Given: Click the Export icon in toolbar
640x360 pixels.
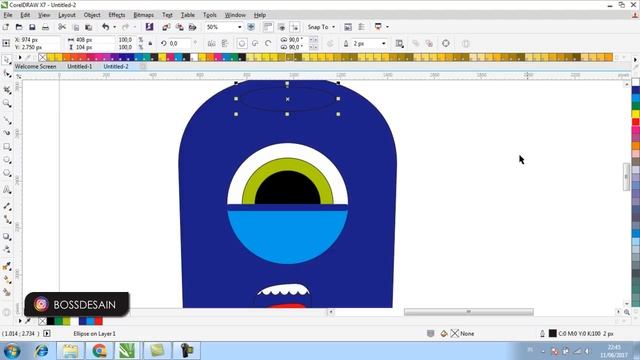Looking at the screenshot, I should [x=179, y=27].
